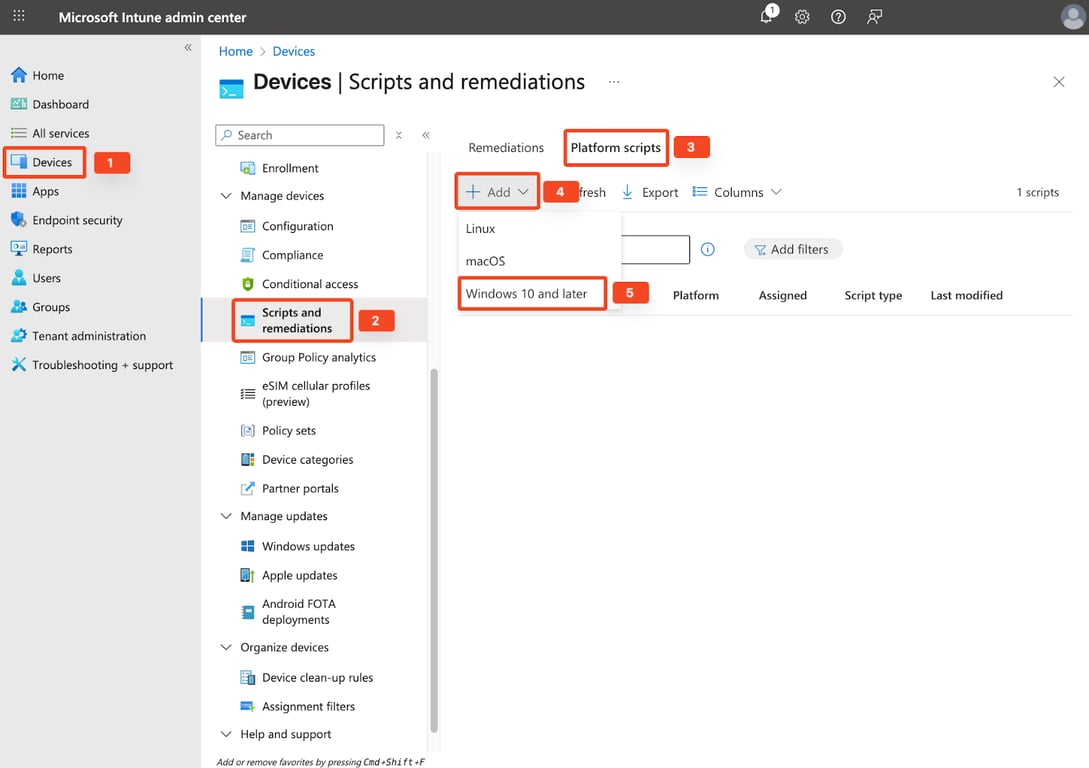This screenshot has width=1089, height=768.
Task: Click the user account avatar
Action: (x=1071, y=17)
